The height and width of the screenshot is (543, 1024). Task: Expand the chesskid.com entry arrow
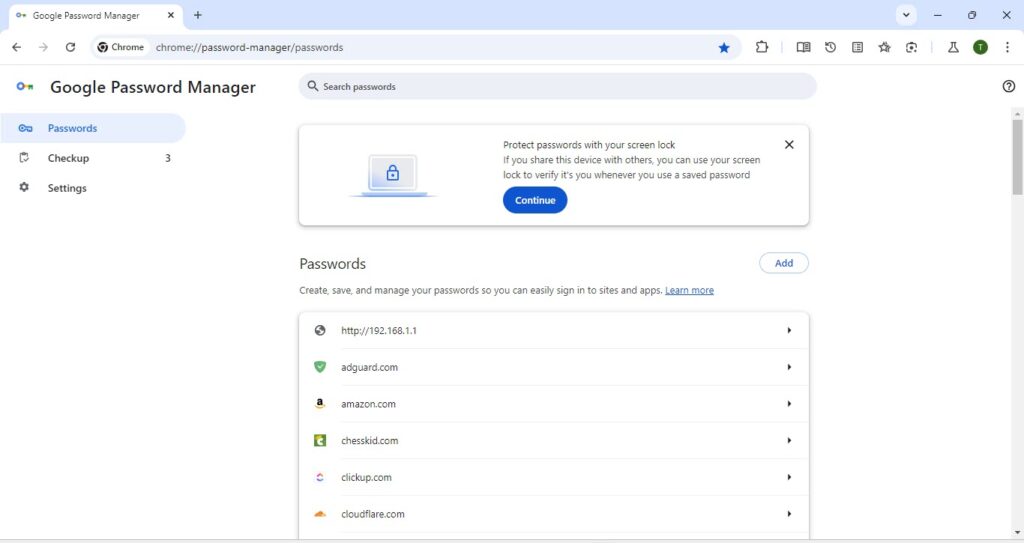(789, 440)
